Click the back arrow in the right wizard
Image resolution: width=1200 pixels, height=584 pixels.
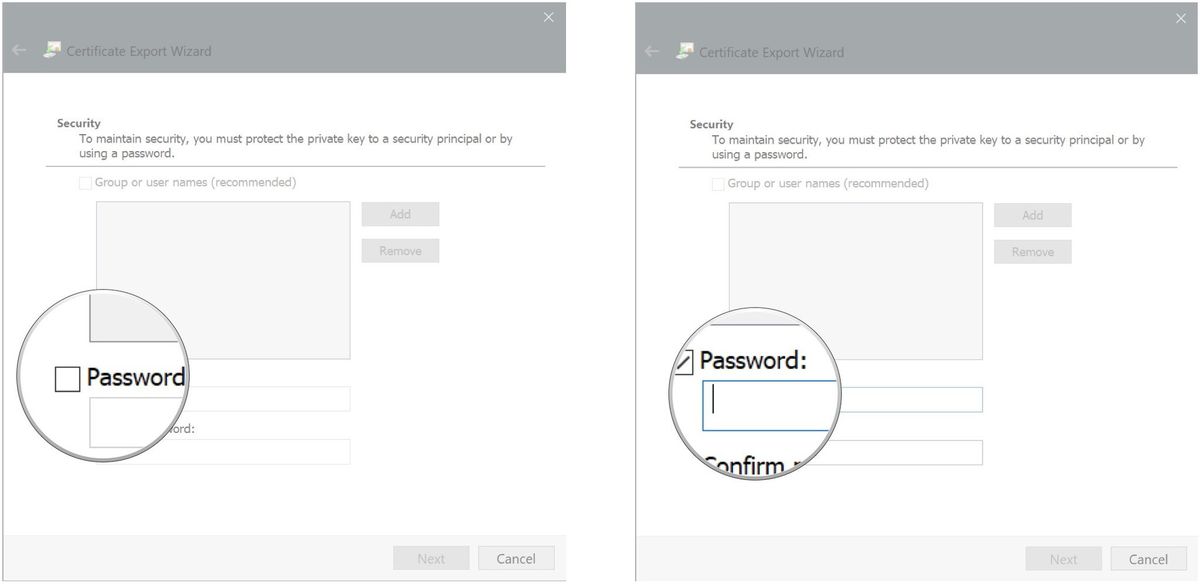tap(651, 51)
